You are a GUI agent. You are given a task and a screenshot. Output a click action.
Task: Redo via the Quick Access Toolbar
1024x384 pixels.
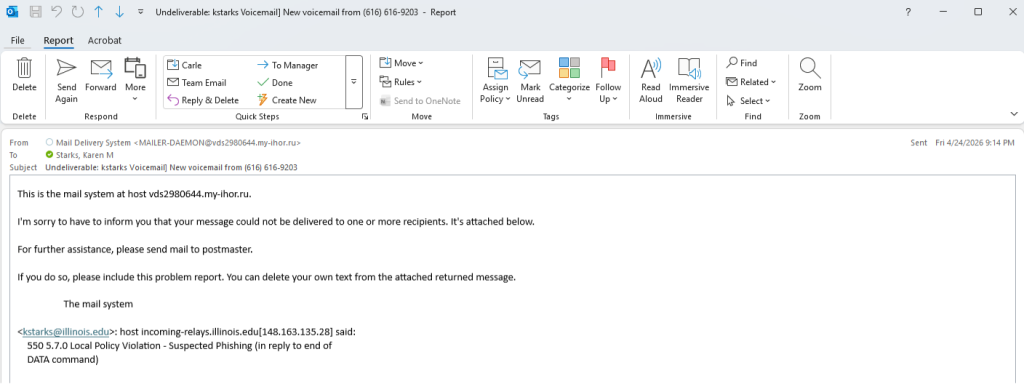(x=78, y=12)
